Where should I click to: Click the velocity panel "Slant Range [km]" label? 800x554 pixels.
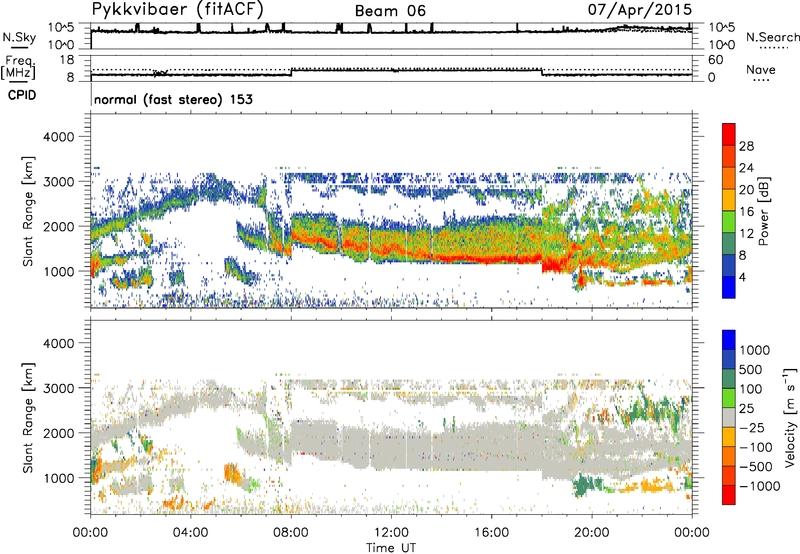(x=29, y=418)
